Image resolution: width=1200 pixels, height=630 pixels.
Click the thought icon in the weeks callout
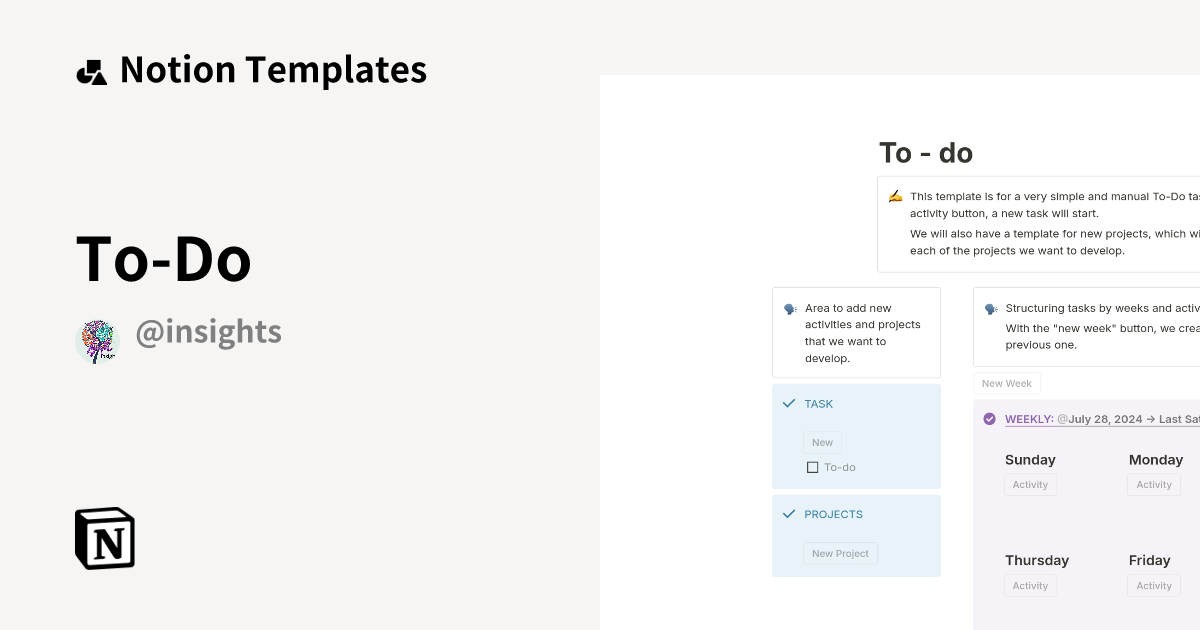click(x=990, y=308)
